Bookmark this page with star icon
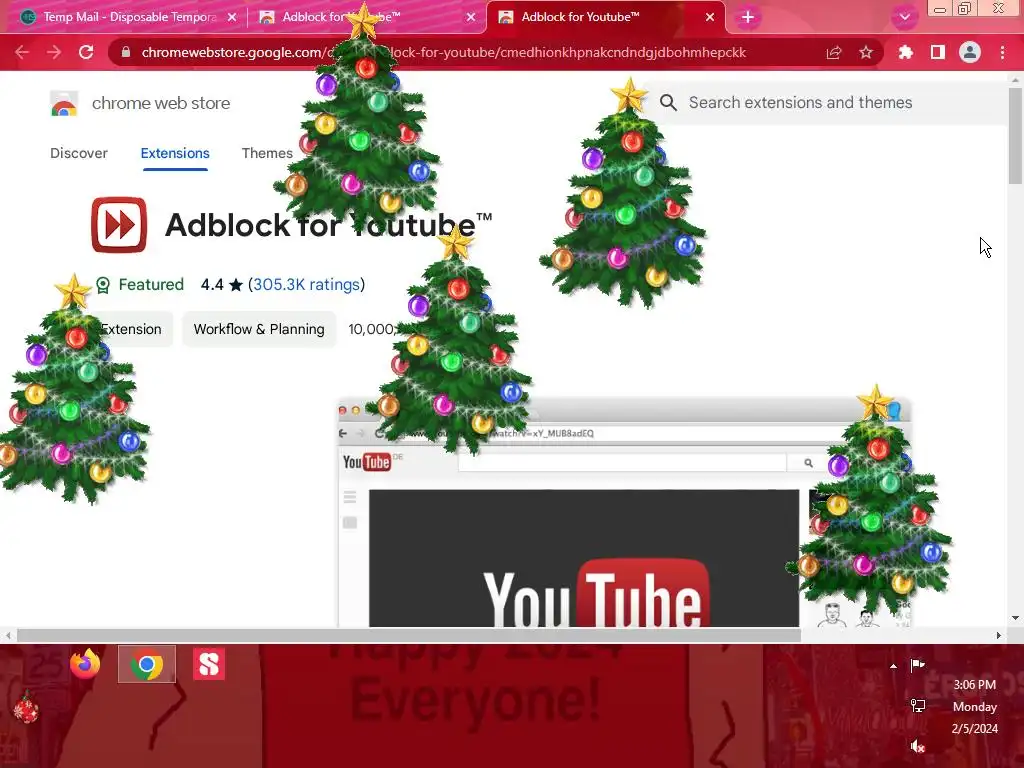 866,52
